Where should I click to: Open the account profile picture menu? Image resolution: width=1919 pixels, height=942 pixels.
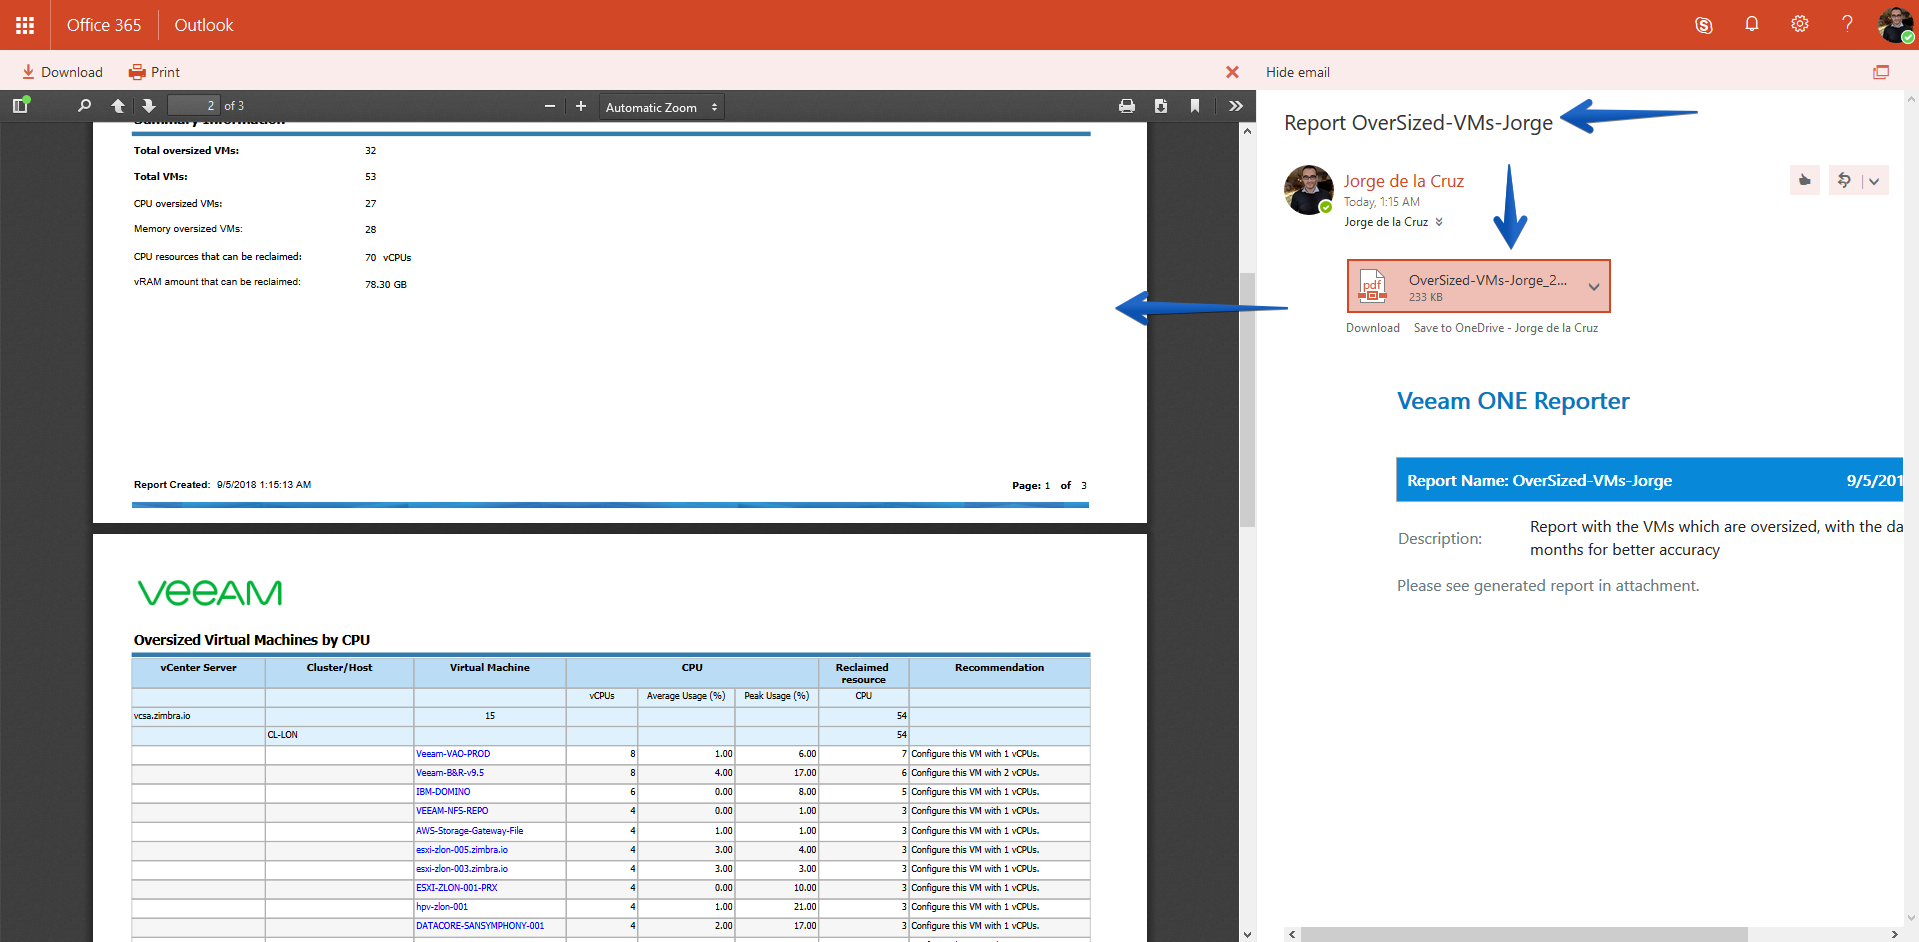1896,25
